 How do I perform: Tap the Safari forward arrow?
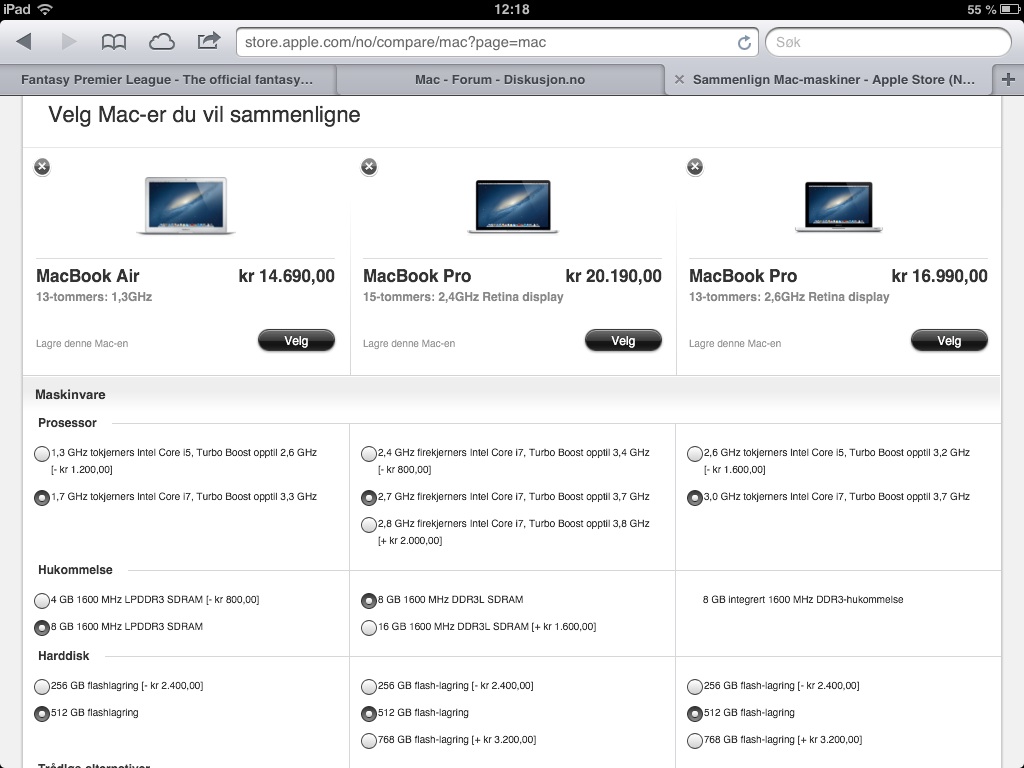68,42
